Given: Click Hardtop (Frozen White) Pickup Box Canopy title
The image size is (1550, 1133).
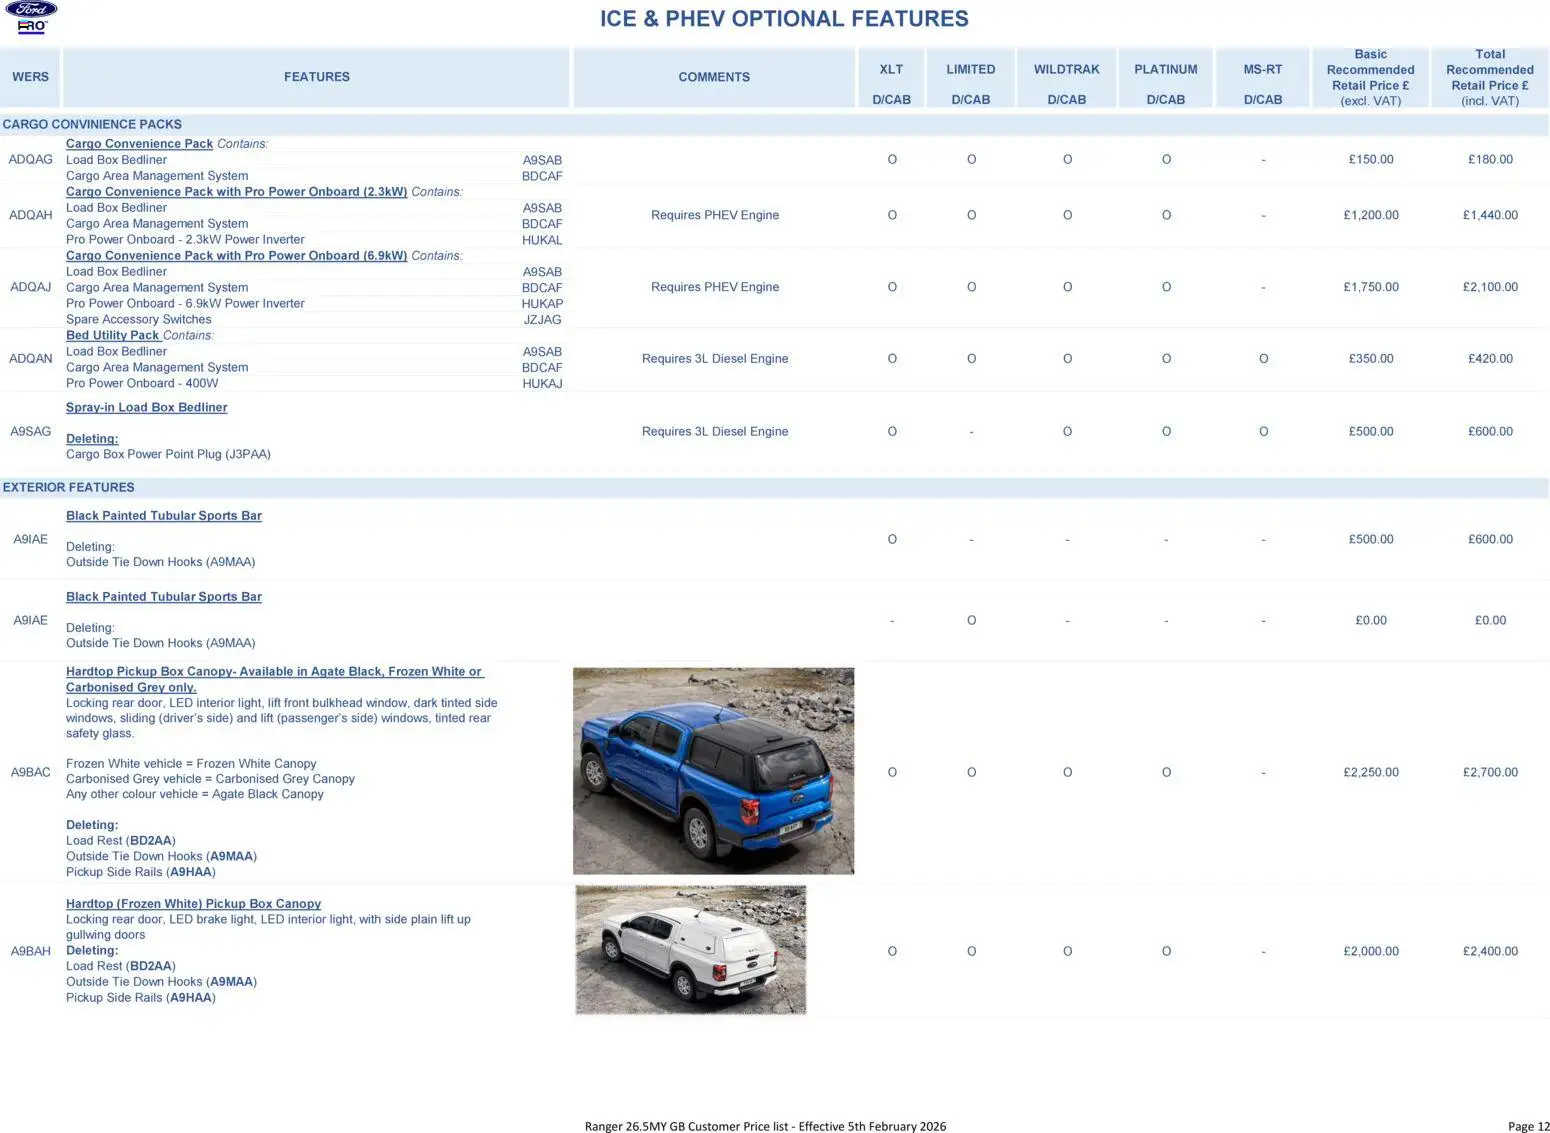Looking at the screenshot, I should coord(193,904).
